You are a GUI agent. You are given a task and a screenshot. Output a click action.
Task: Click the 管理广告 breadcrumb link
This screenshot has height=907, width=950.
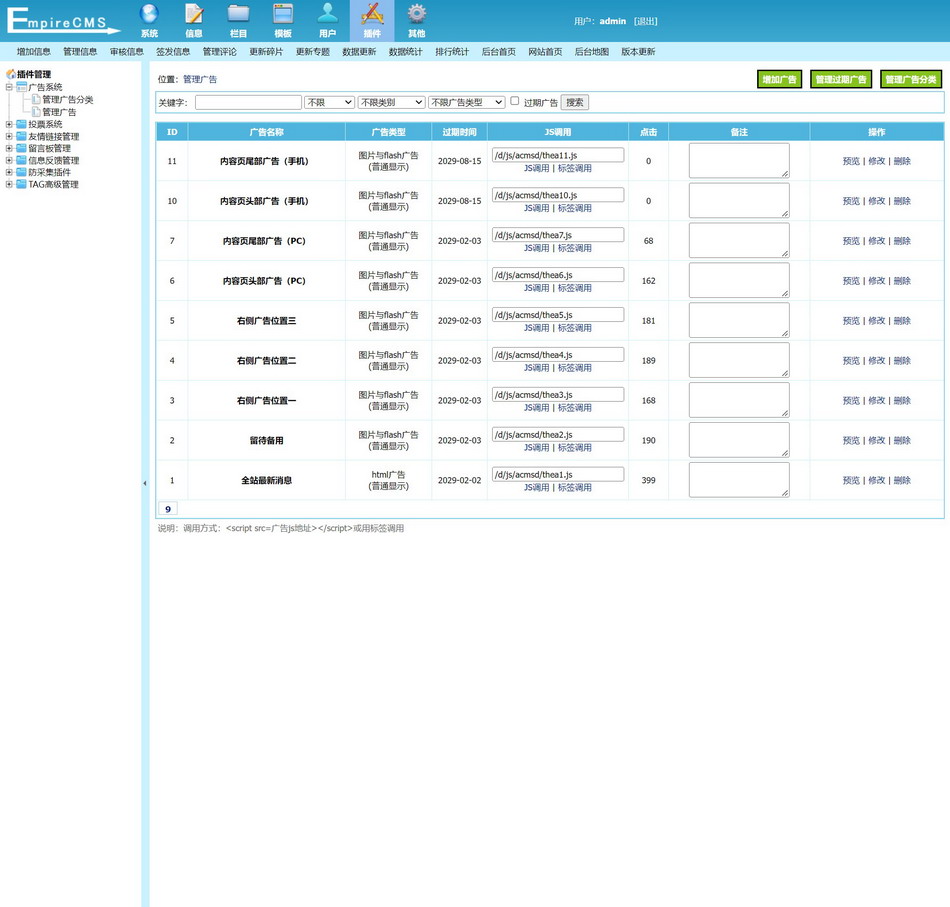200,79
